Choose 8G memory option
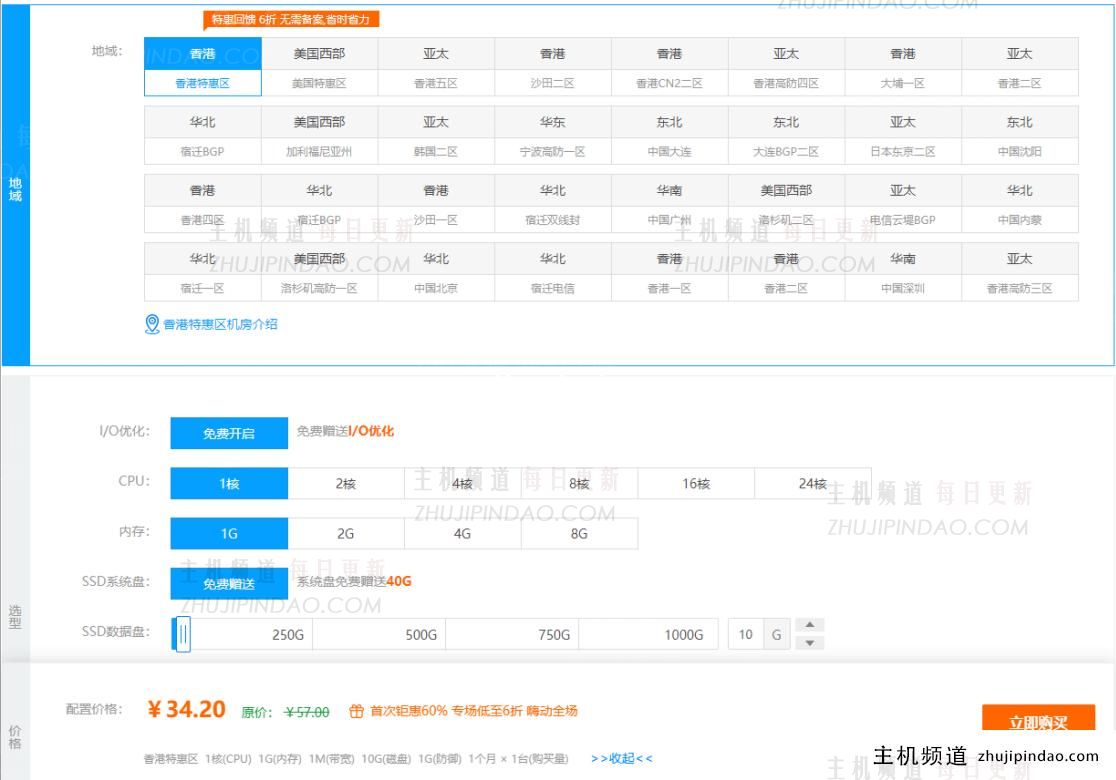The image size is (1116, 780). pos(579,533)
